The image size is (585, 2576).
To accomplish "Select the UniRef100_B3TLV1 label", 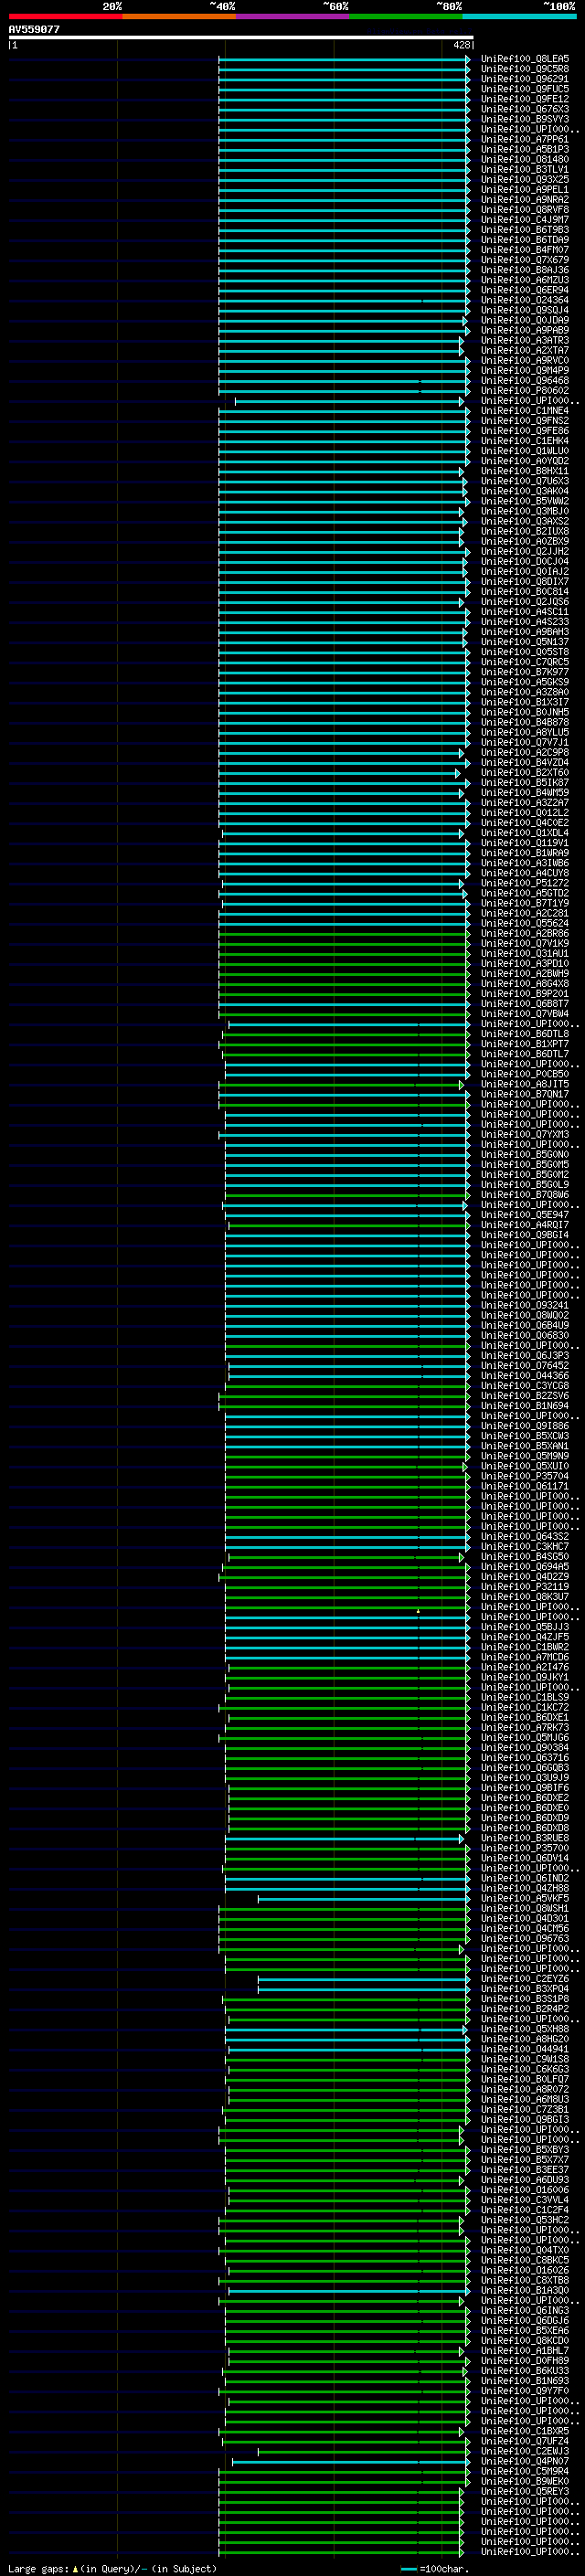I will tap(525, 170).
